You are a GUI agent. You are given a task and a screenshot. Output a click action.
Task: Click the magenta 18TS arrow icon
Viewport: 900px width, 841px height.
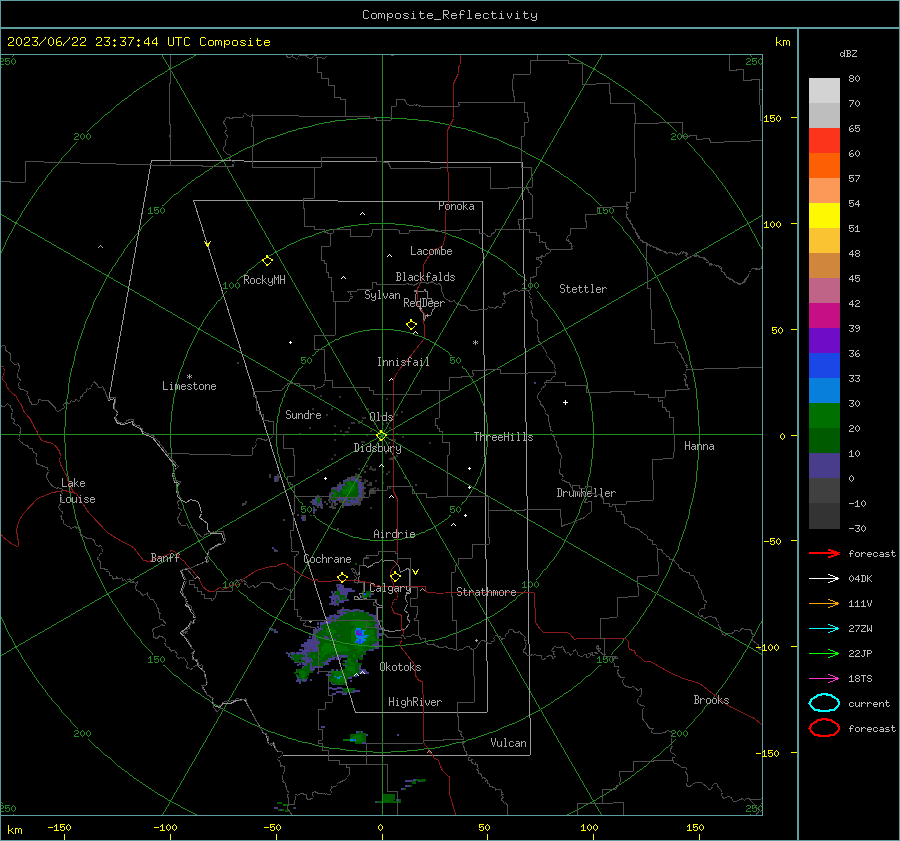click(x=824, y=679)
